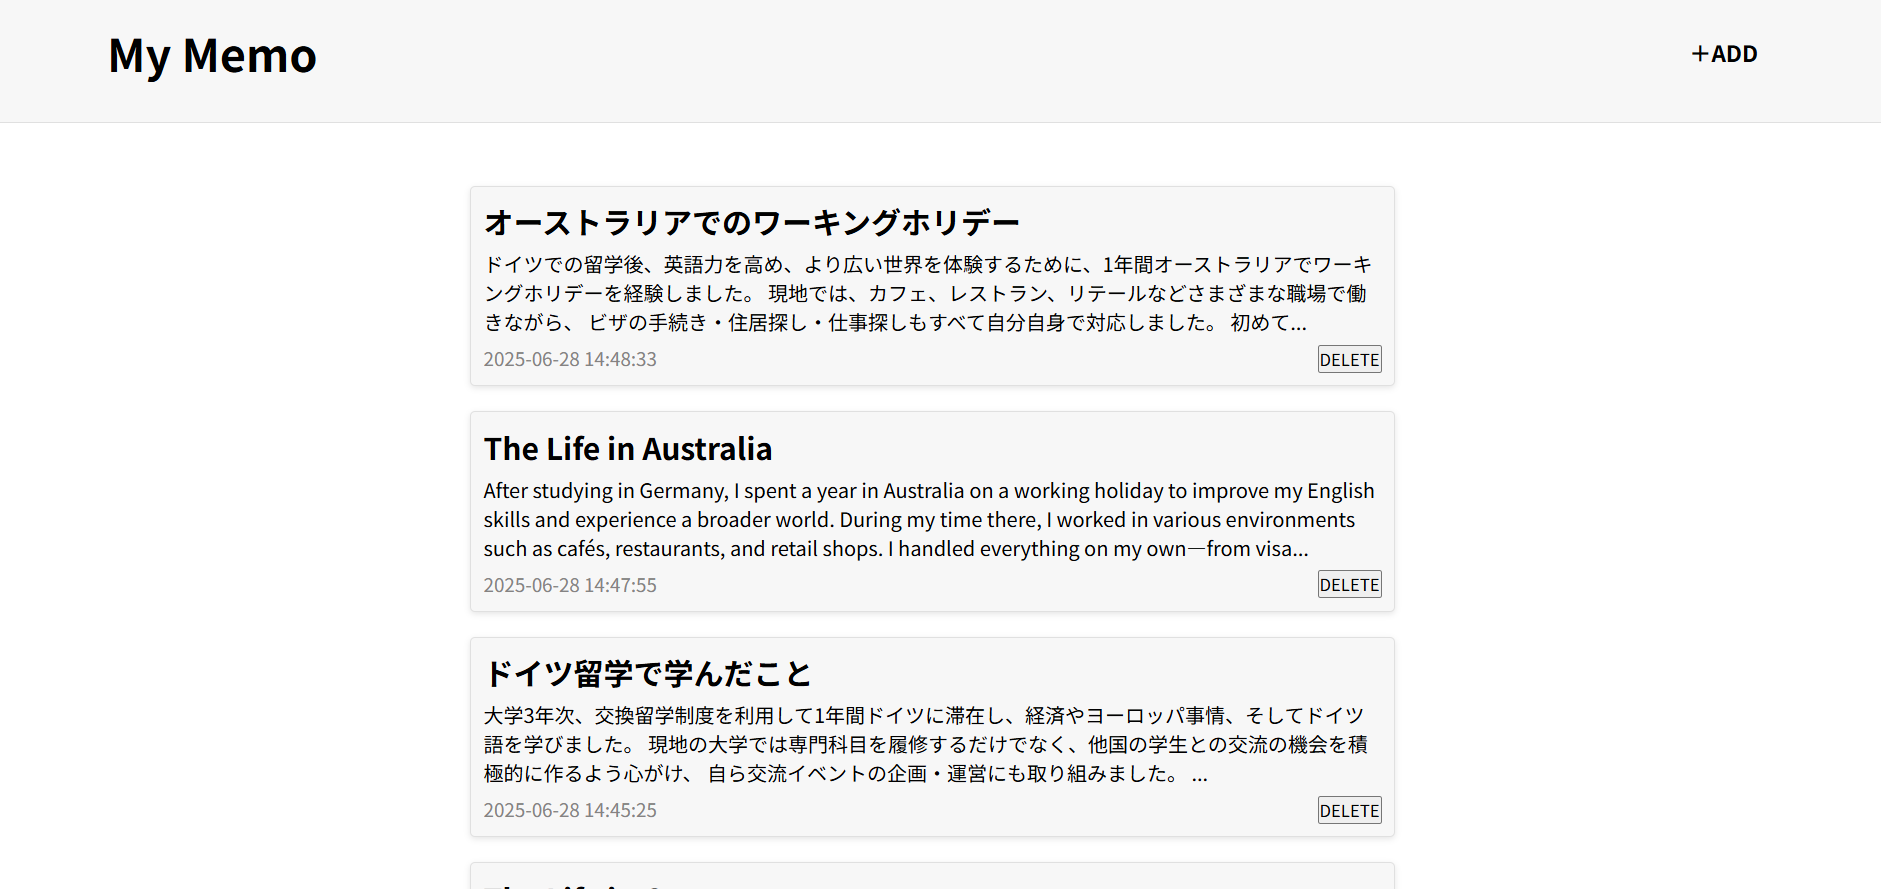Click the 2025-06-28 14:45:25 timestamp
Screen dimensions: 1881x889
pos(570,811)
